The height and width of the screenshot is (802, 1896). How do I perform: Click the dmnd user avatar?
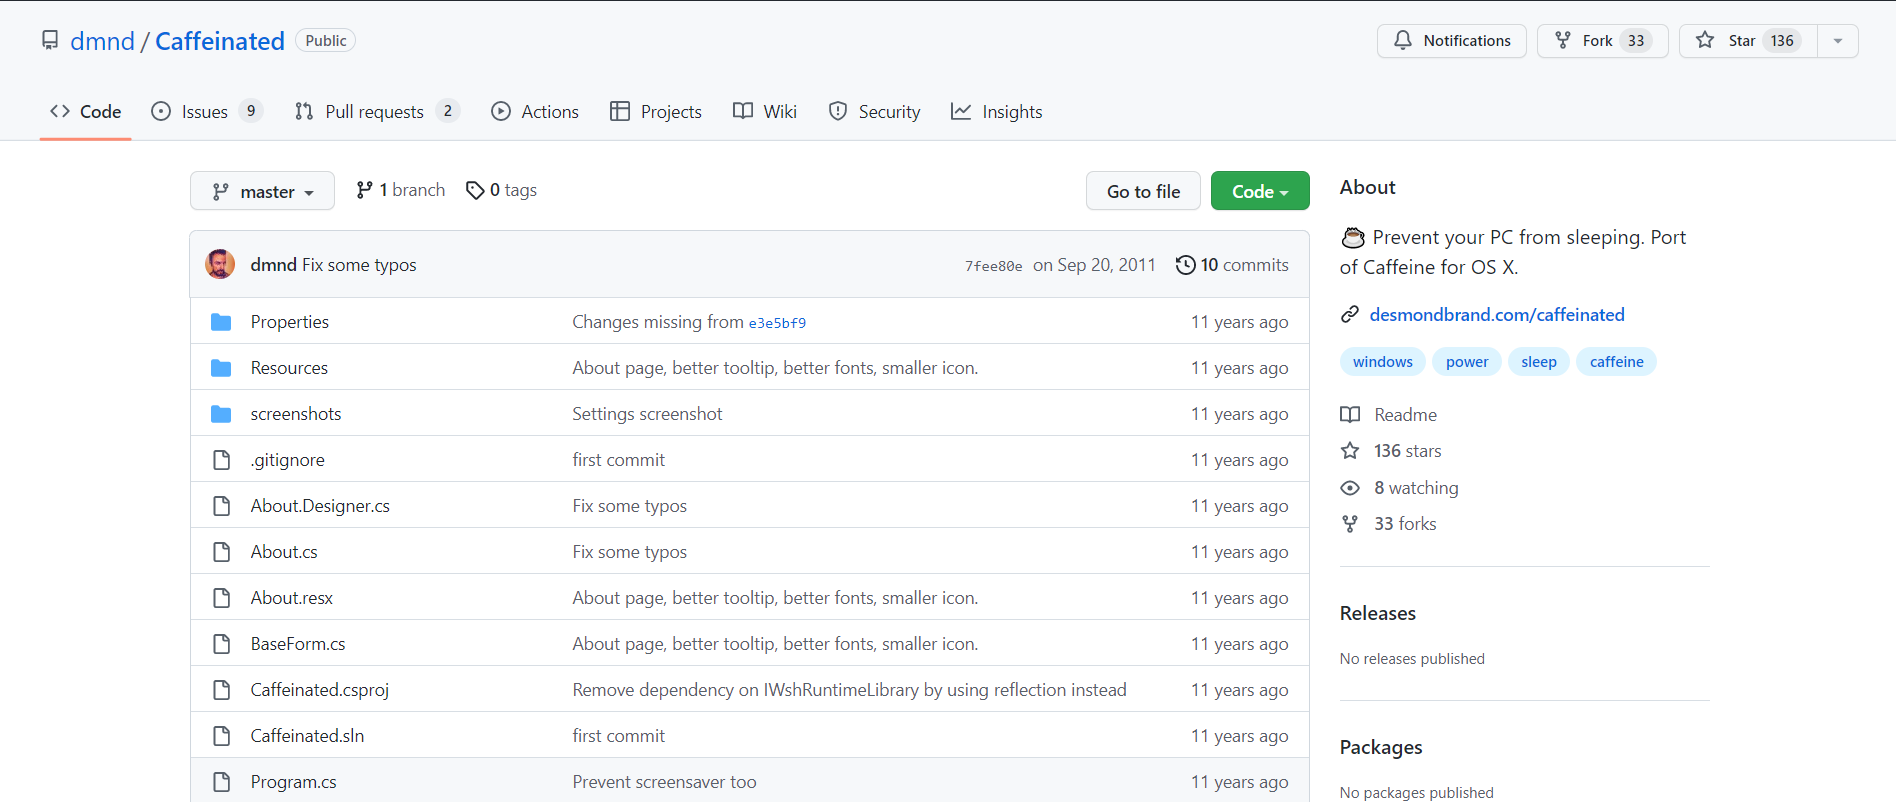[x=220, y=264]
